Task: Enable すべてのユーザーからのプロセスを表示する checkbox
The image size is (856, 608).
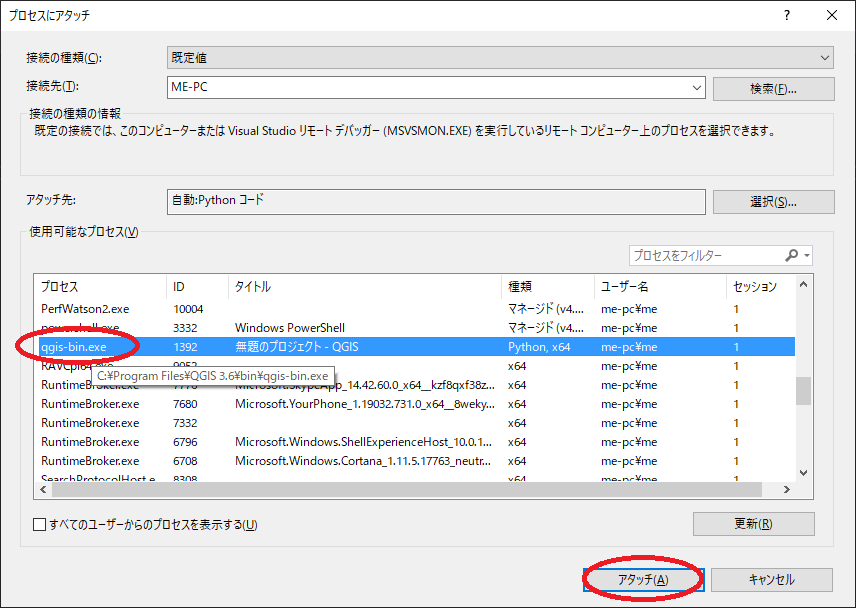Action: point(39,524)
